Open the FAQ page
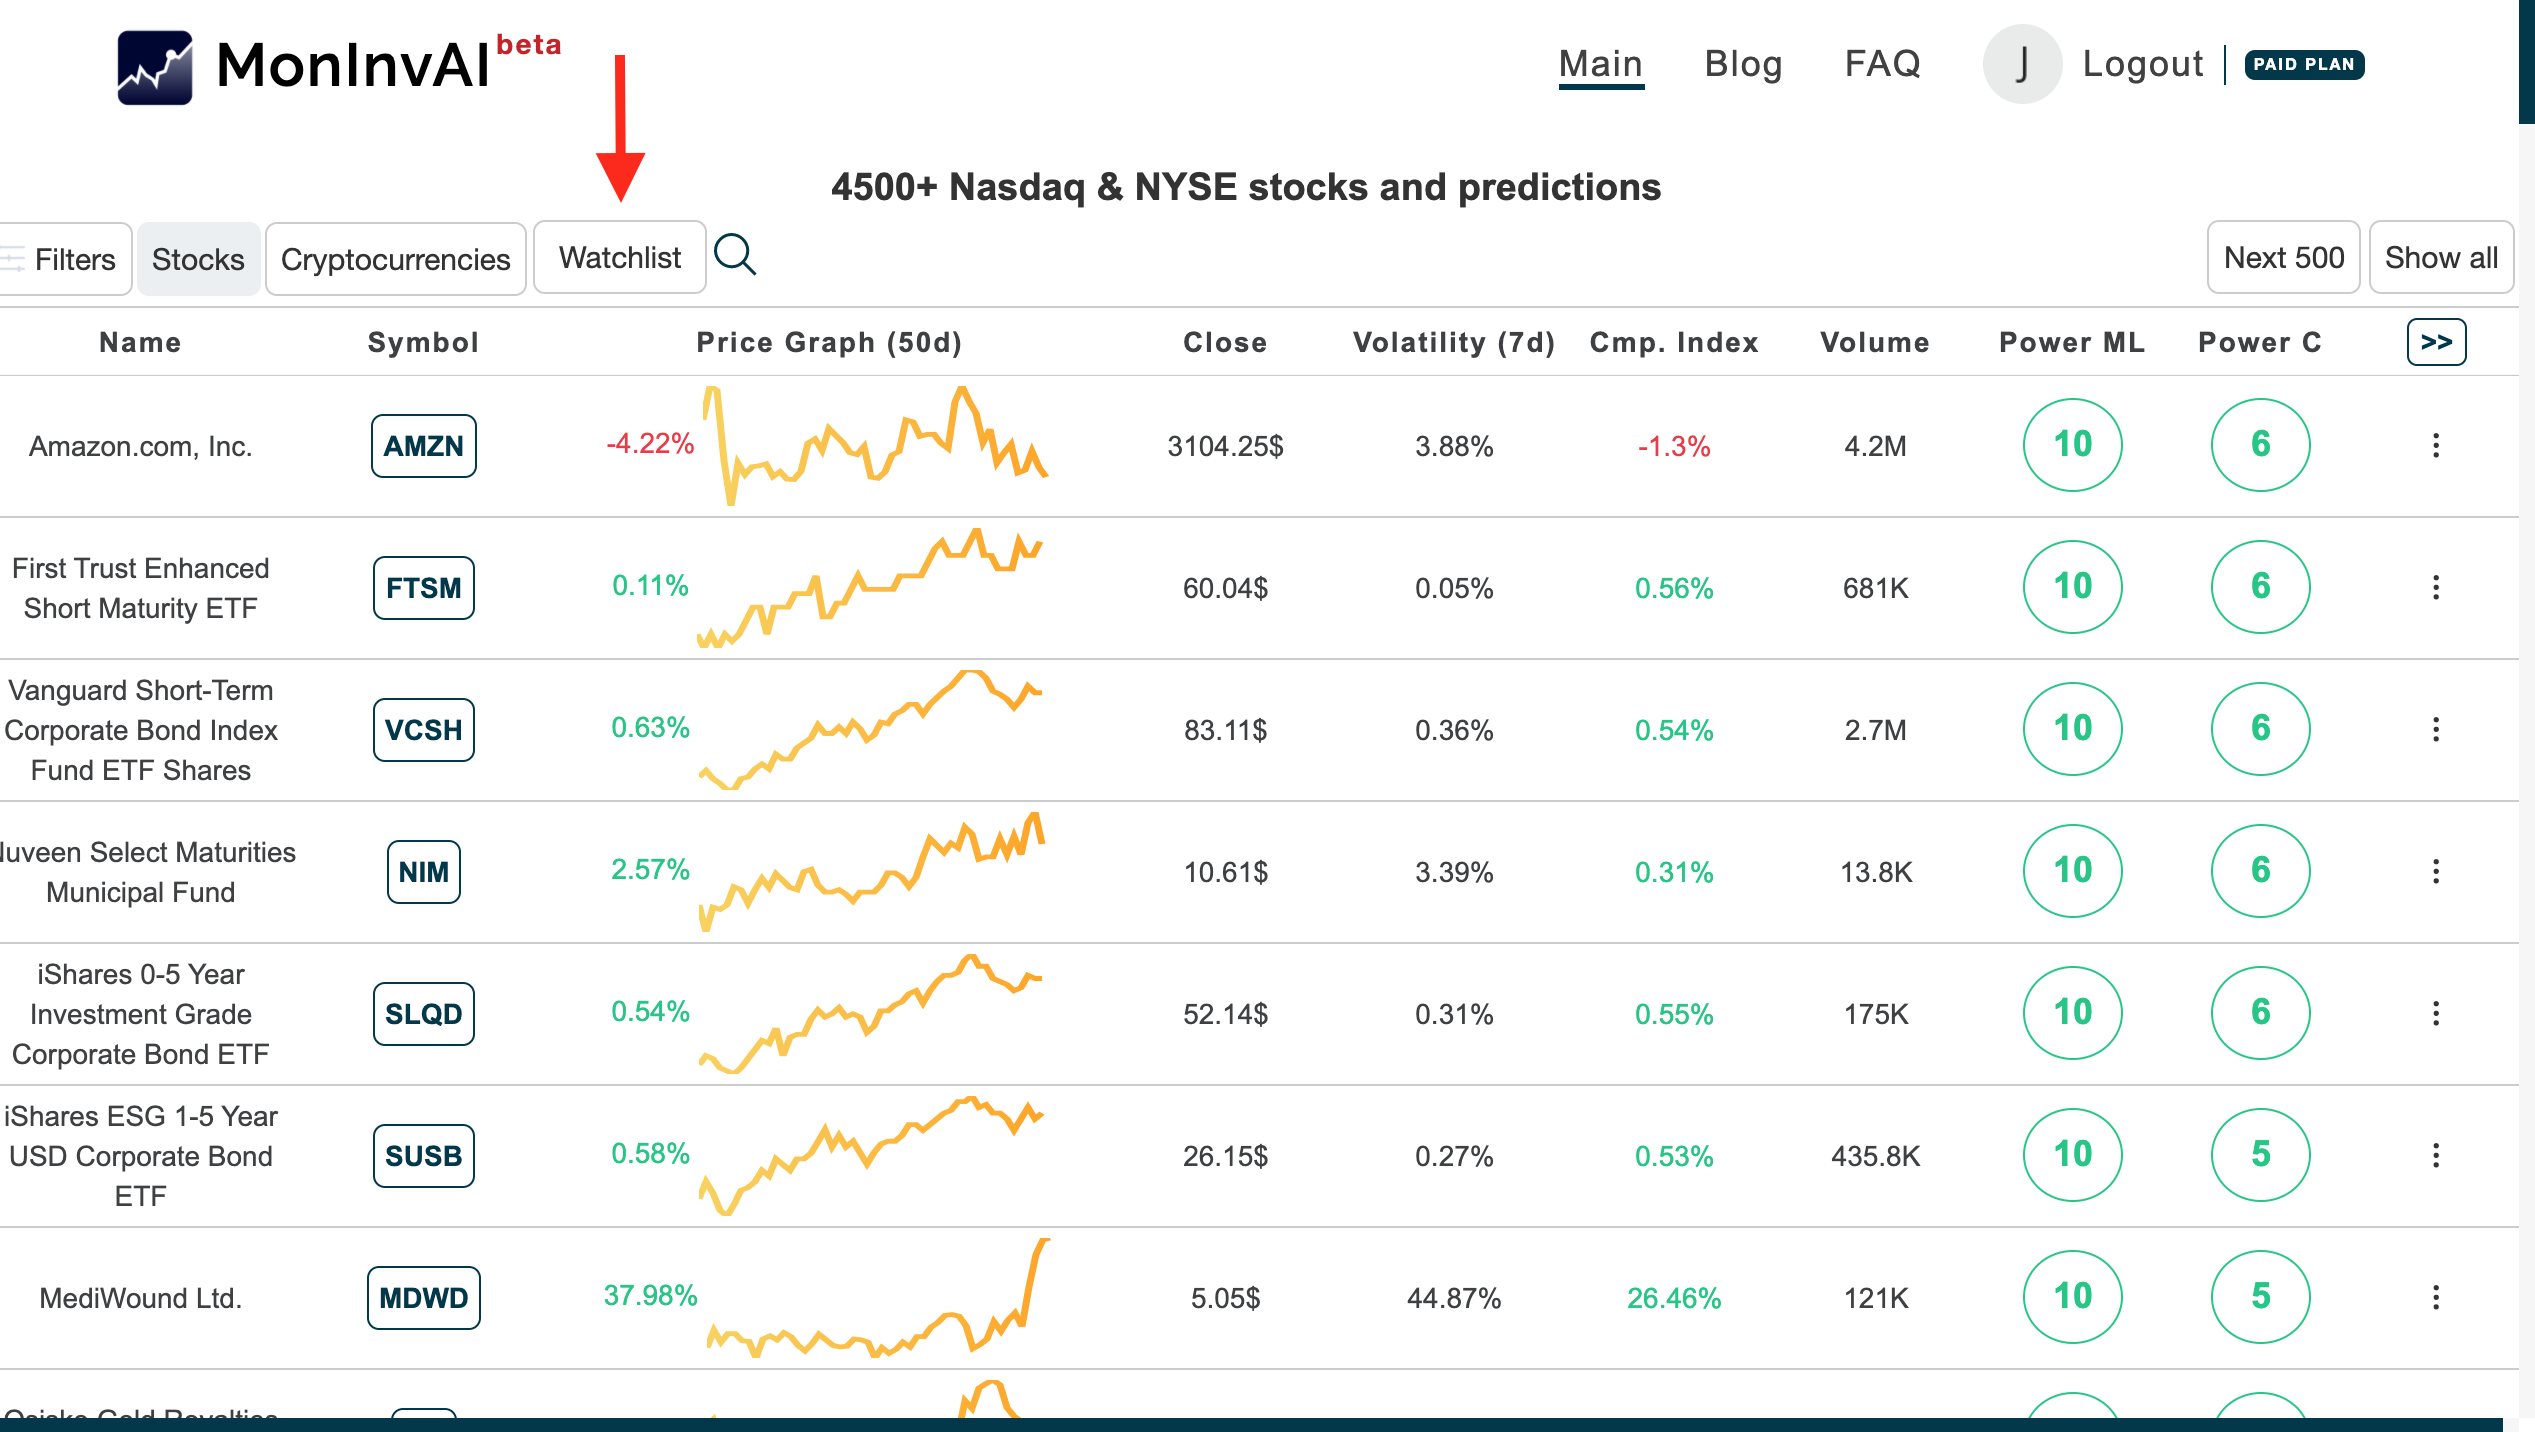Image resolution: width=2535 pixels, height=1432 pixels. coord(1882,64)
